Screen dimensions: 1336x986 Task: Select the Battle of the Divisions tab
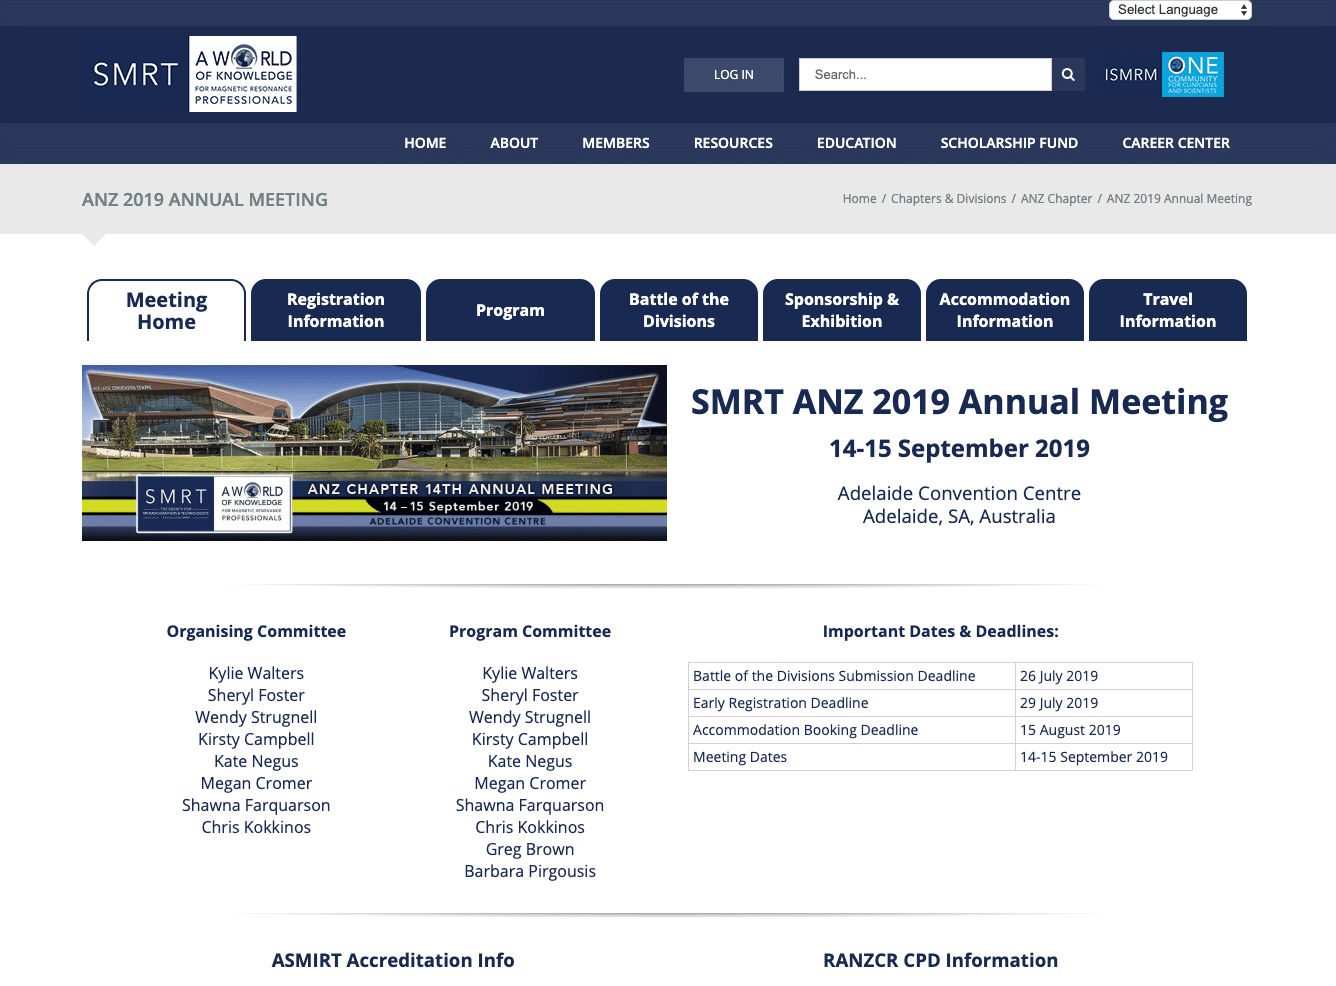(x=678, y=310)
